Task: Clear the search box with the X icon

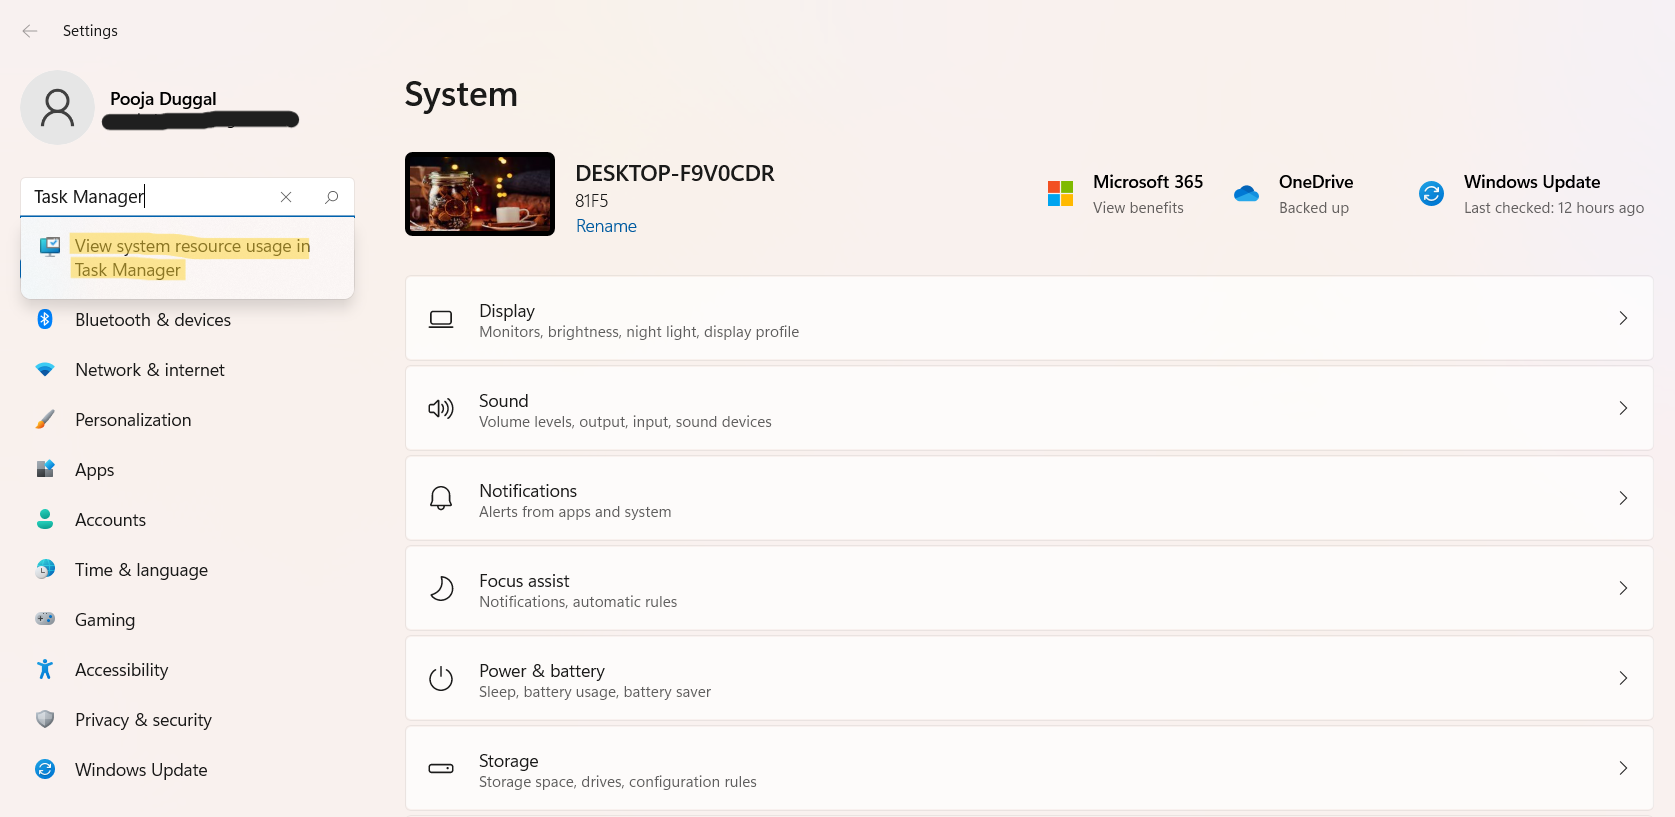Action: pyautogui.click(x=286, y=197)
